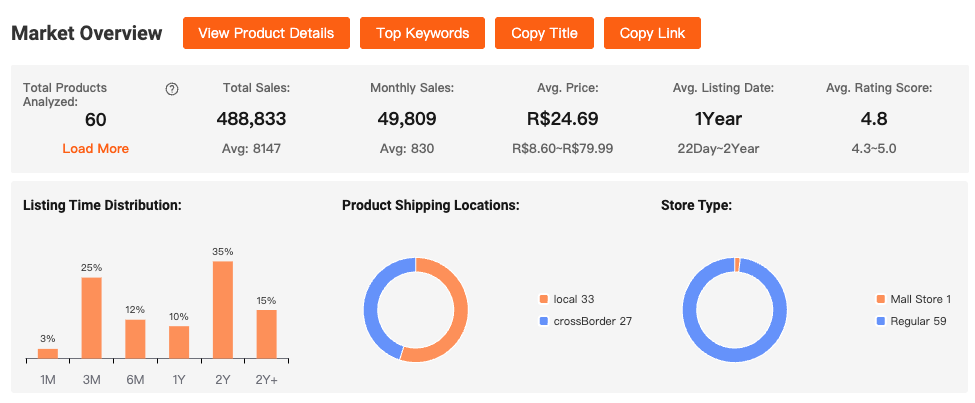Click the 3M bar showing 25%

(x=91, y=318)
